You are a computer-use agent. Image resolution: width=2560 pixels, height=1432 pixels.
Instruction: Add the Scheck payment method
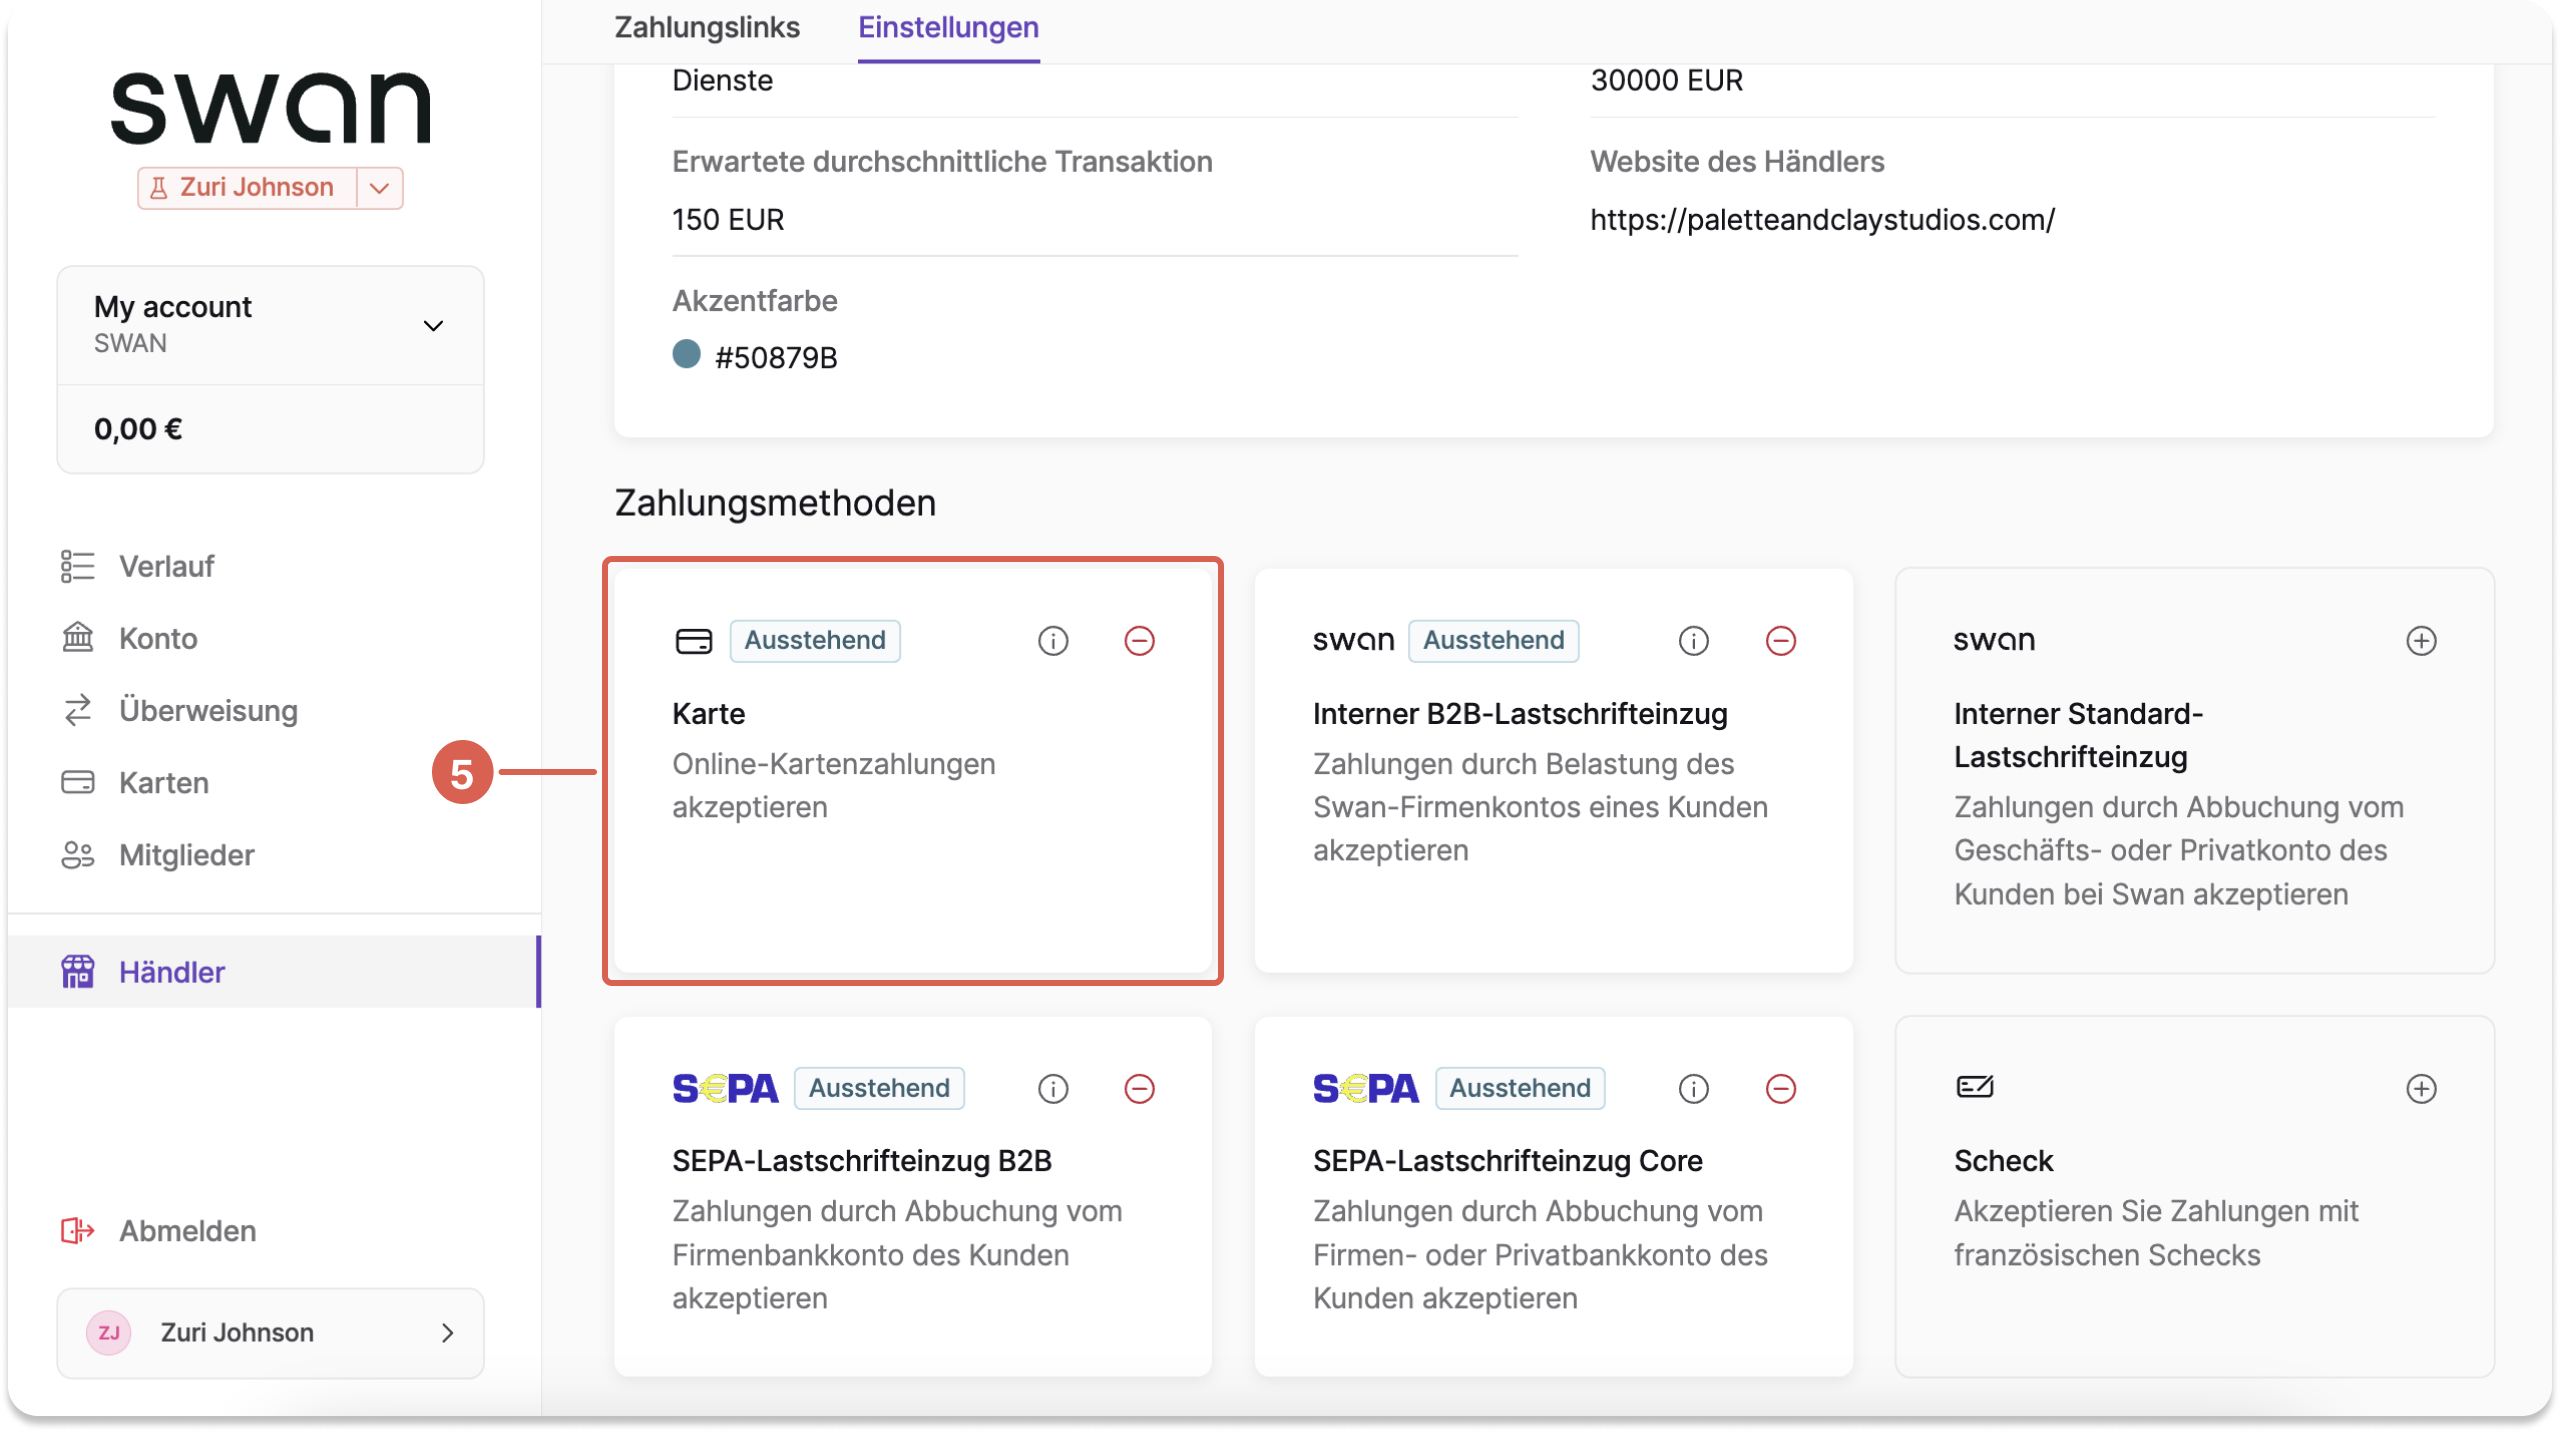click(x=2421, y=1088)
